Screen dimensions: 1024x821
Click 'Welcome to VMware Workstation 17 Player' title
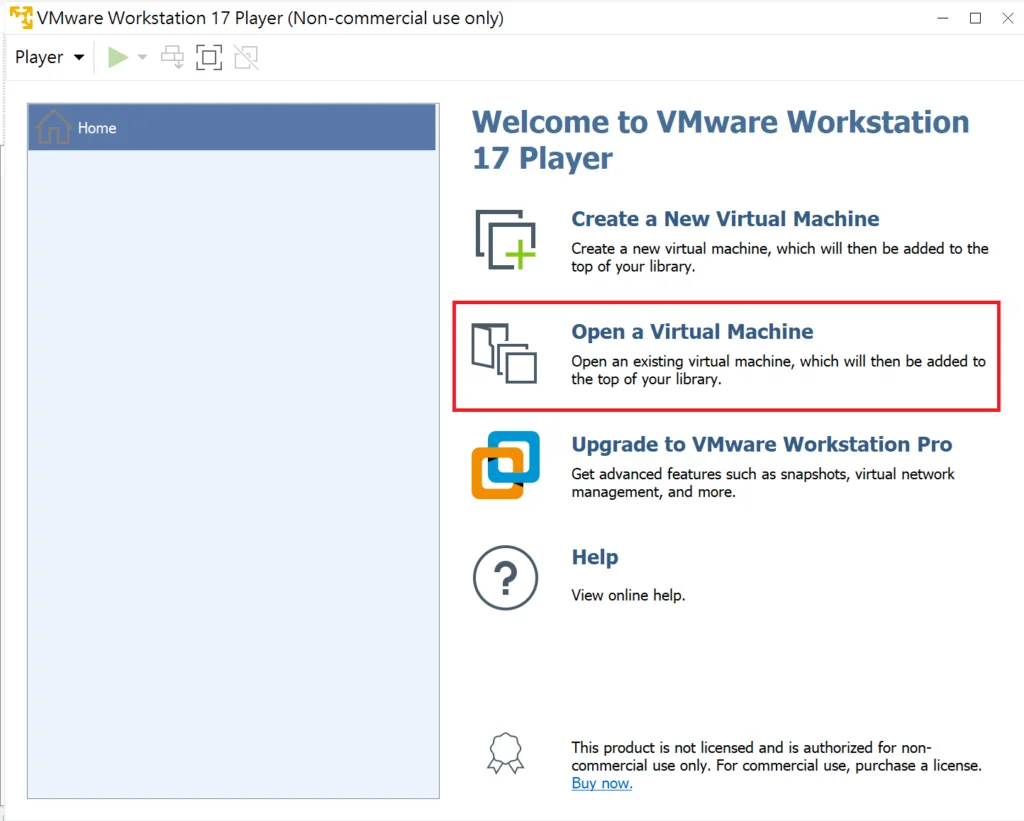tap(721, 140)
